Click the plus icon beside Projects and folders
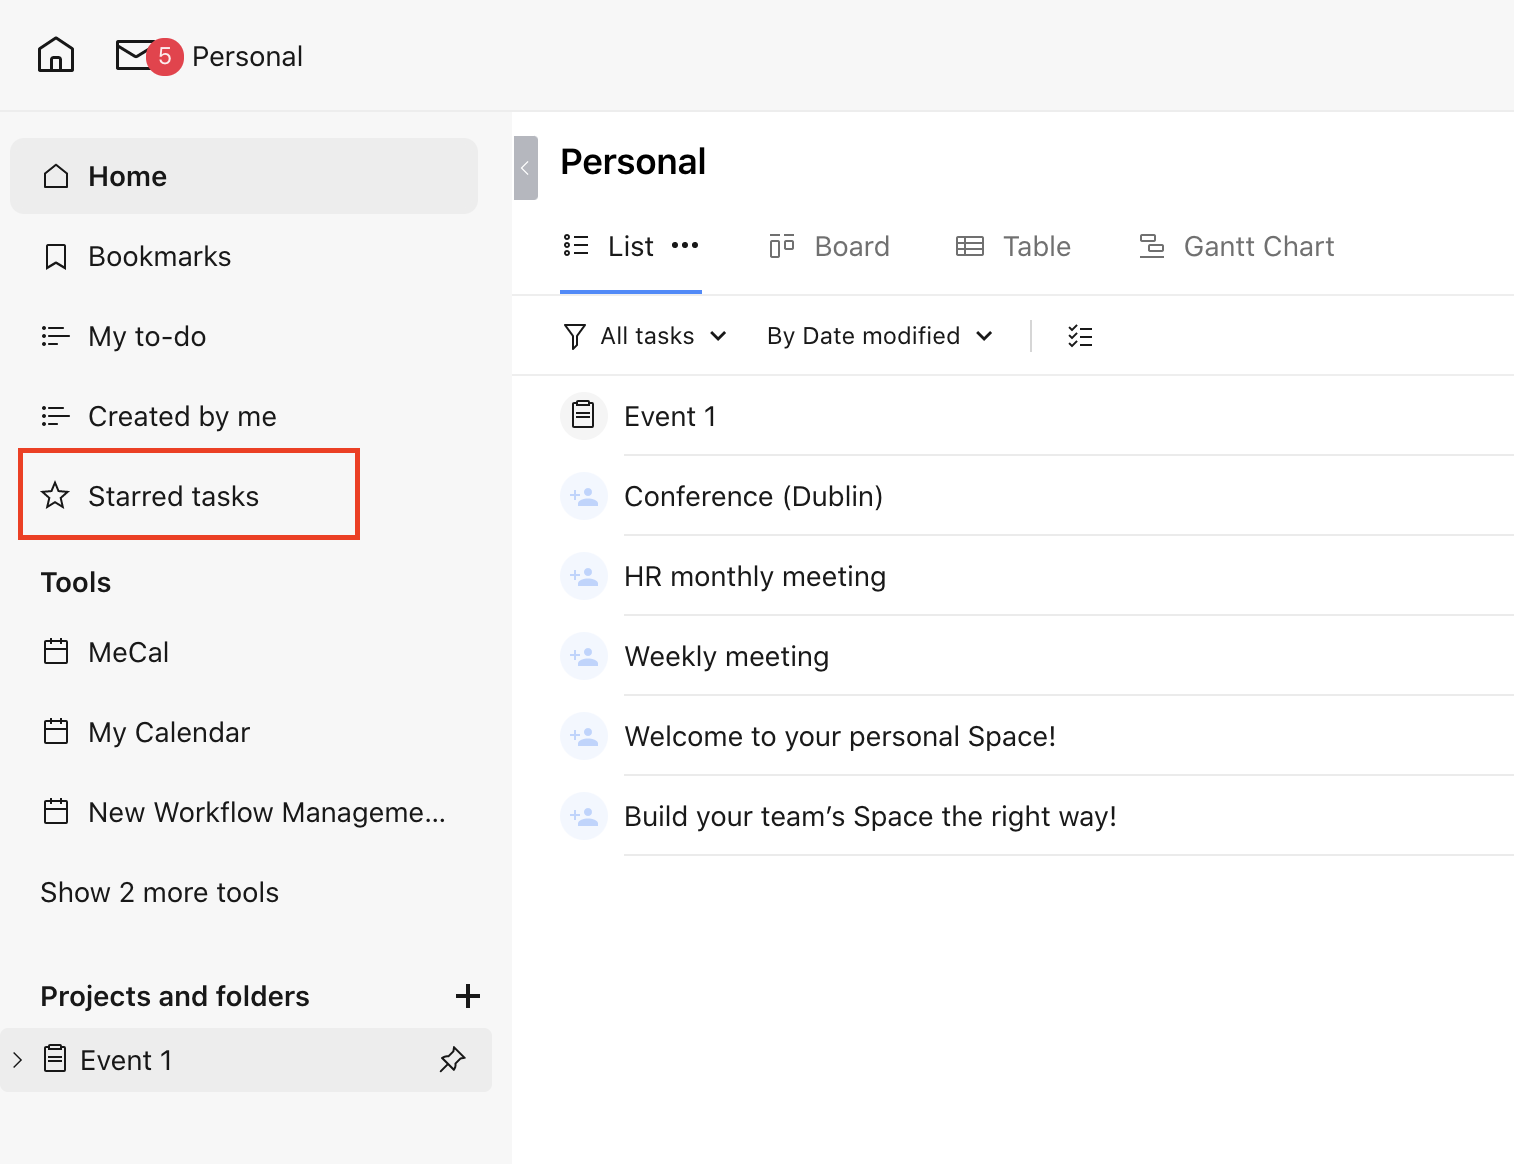The height and width of the screenshot is (1164, 1514). (x=467, y=996)
